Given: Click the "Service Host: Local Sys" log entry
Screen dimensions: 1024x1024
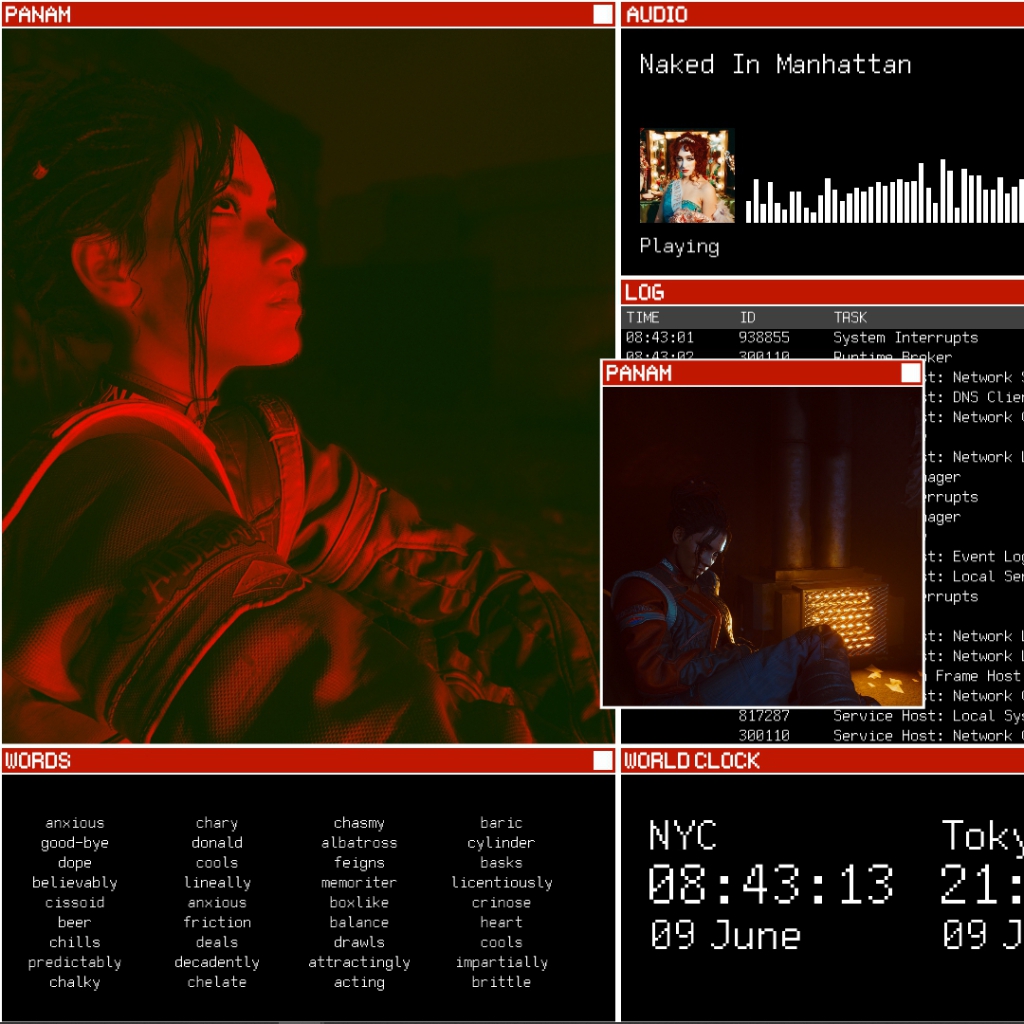Looking at the screenshot, I should click(x=929, y=716).
